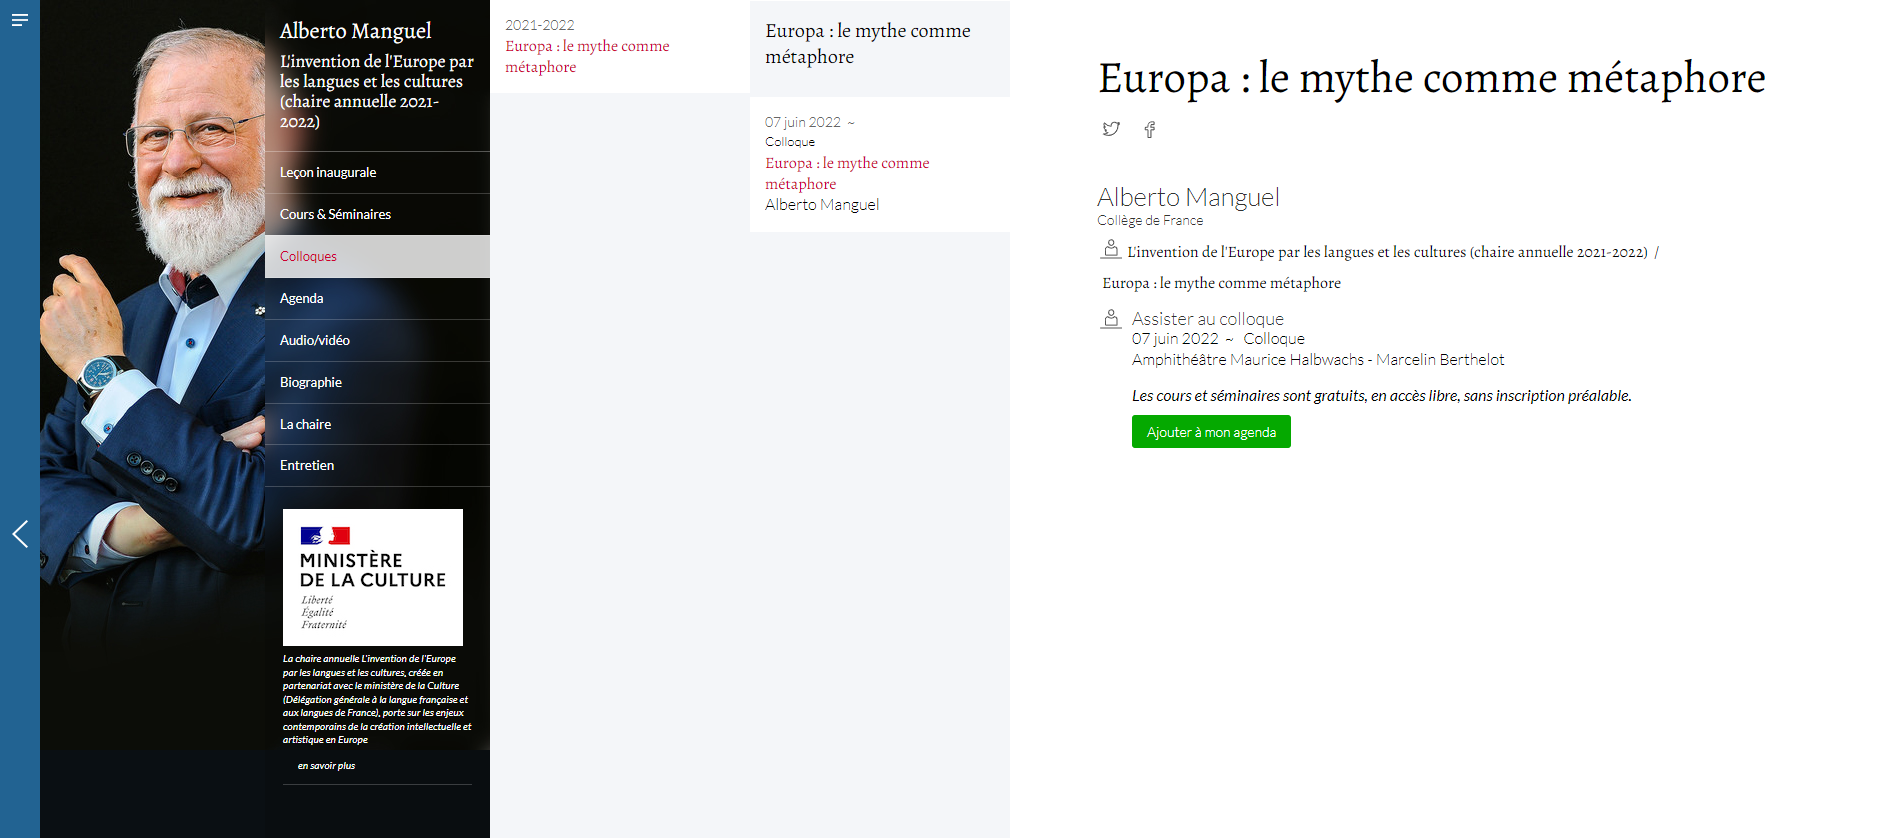Click the icon next to Assister au colloque

click(x=1110, y=319)
